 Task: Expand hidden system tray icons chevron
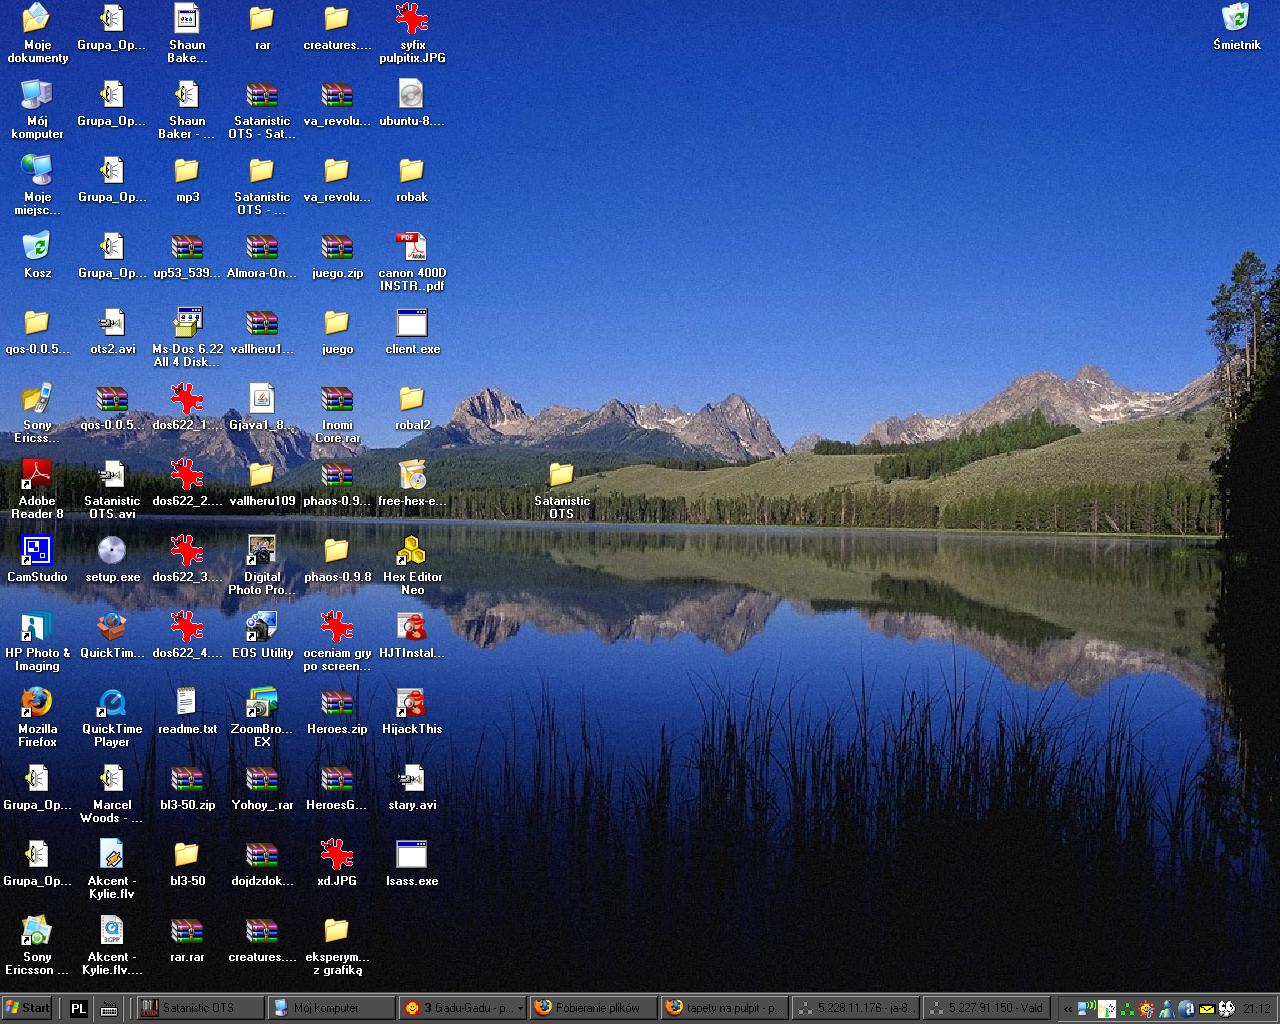pos(1067,1008)
